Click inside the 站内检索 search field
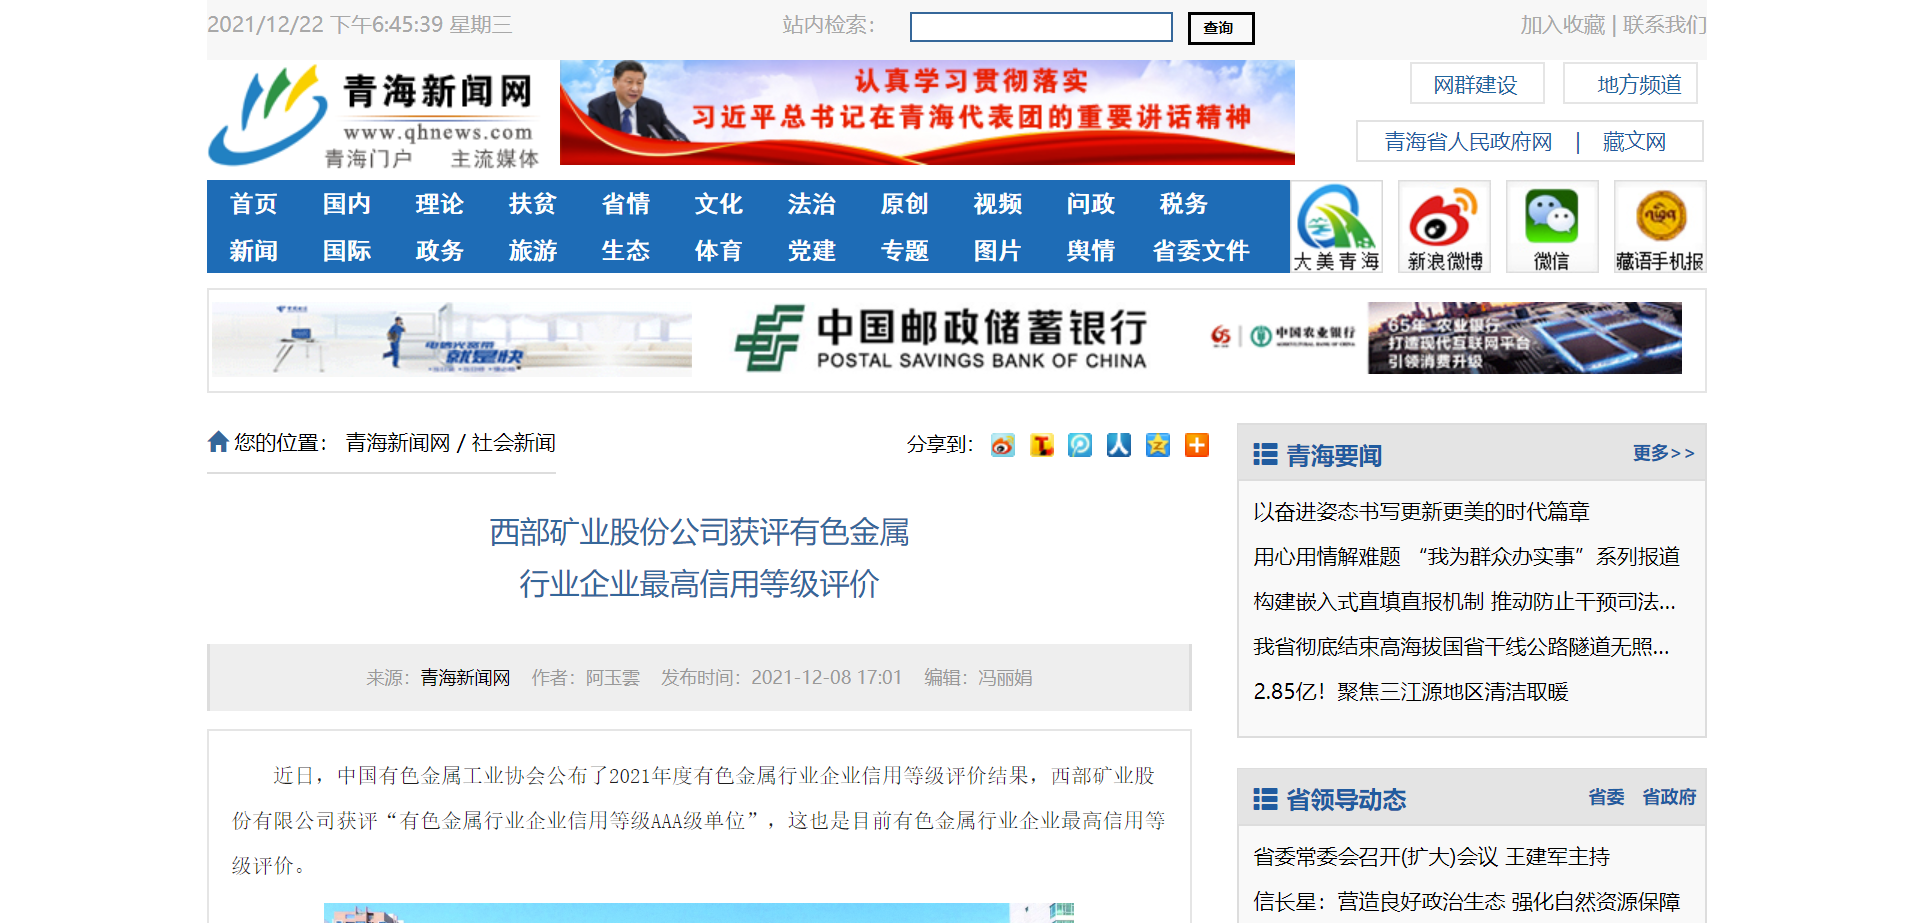 1040,27
